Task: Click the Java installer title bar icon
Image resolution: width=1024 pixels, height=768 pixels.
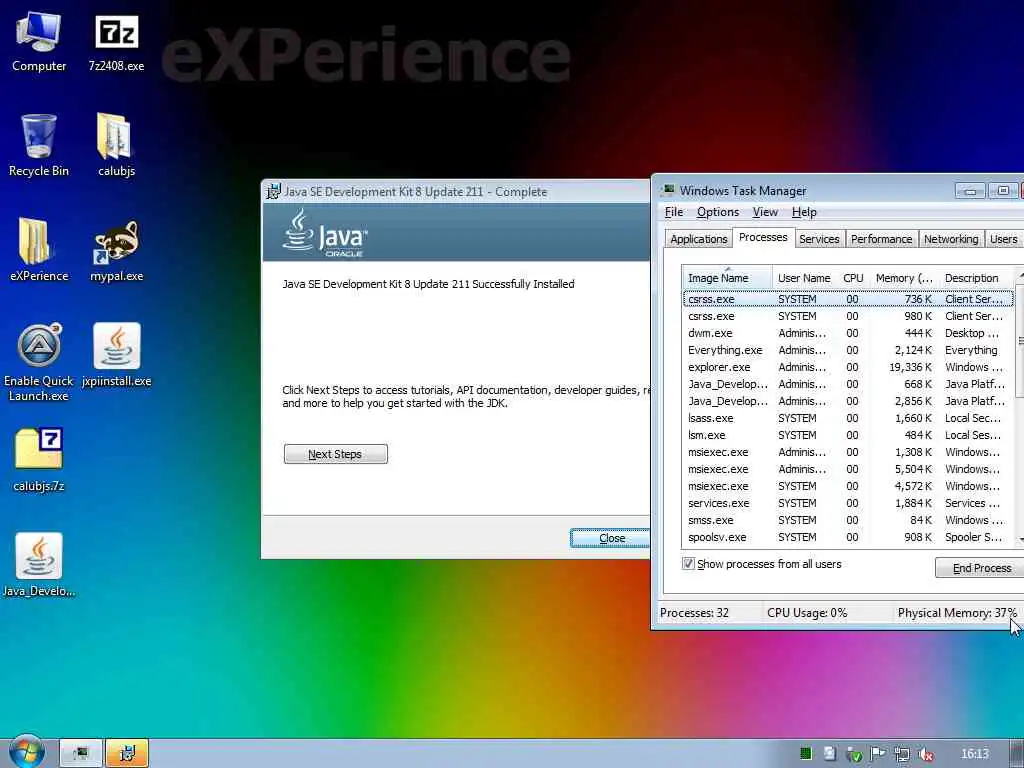Action: coord(273,191)
